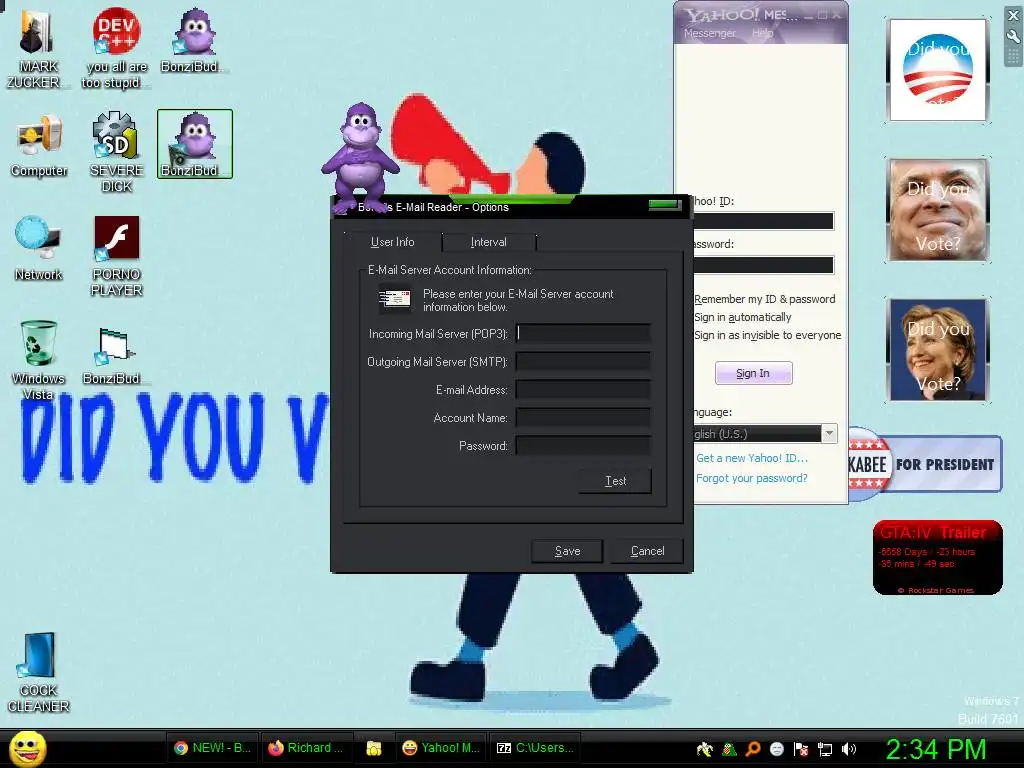The width and height of the screenshot is (1024, 768).
Task: Open the recycle bin labeled Windows Vista
Action: click(x=38, y=359)
